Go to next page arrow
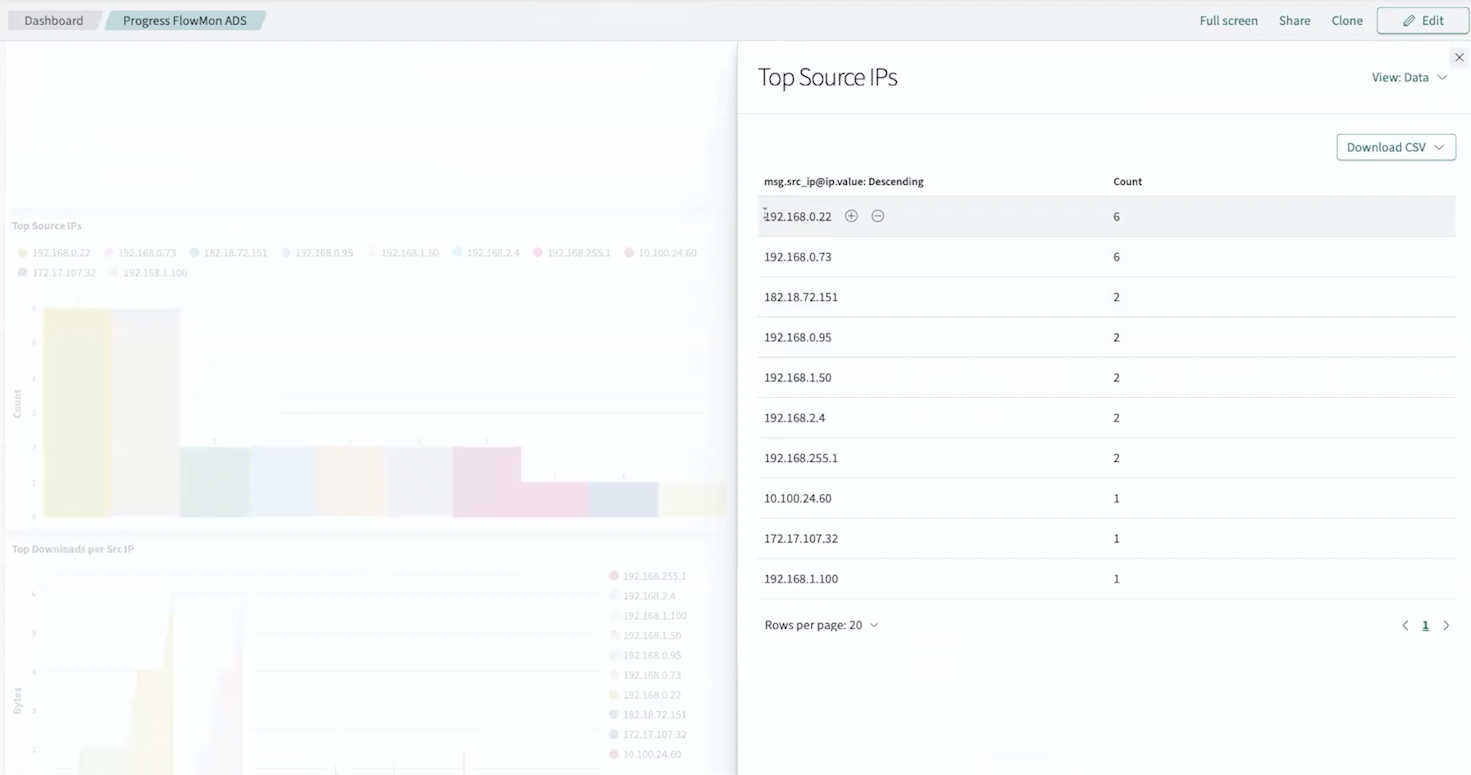Image resolution: width=1471 pixels, height=775 pixels. click(x=1446, y=625)
